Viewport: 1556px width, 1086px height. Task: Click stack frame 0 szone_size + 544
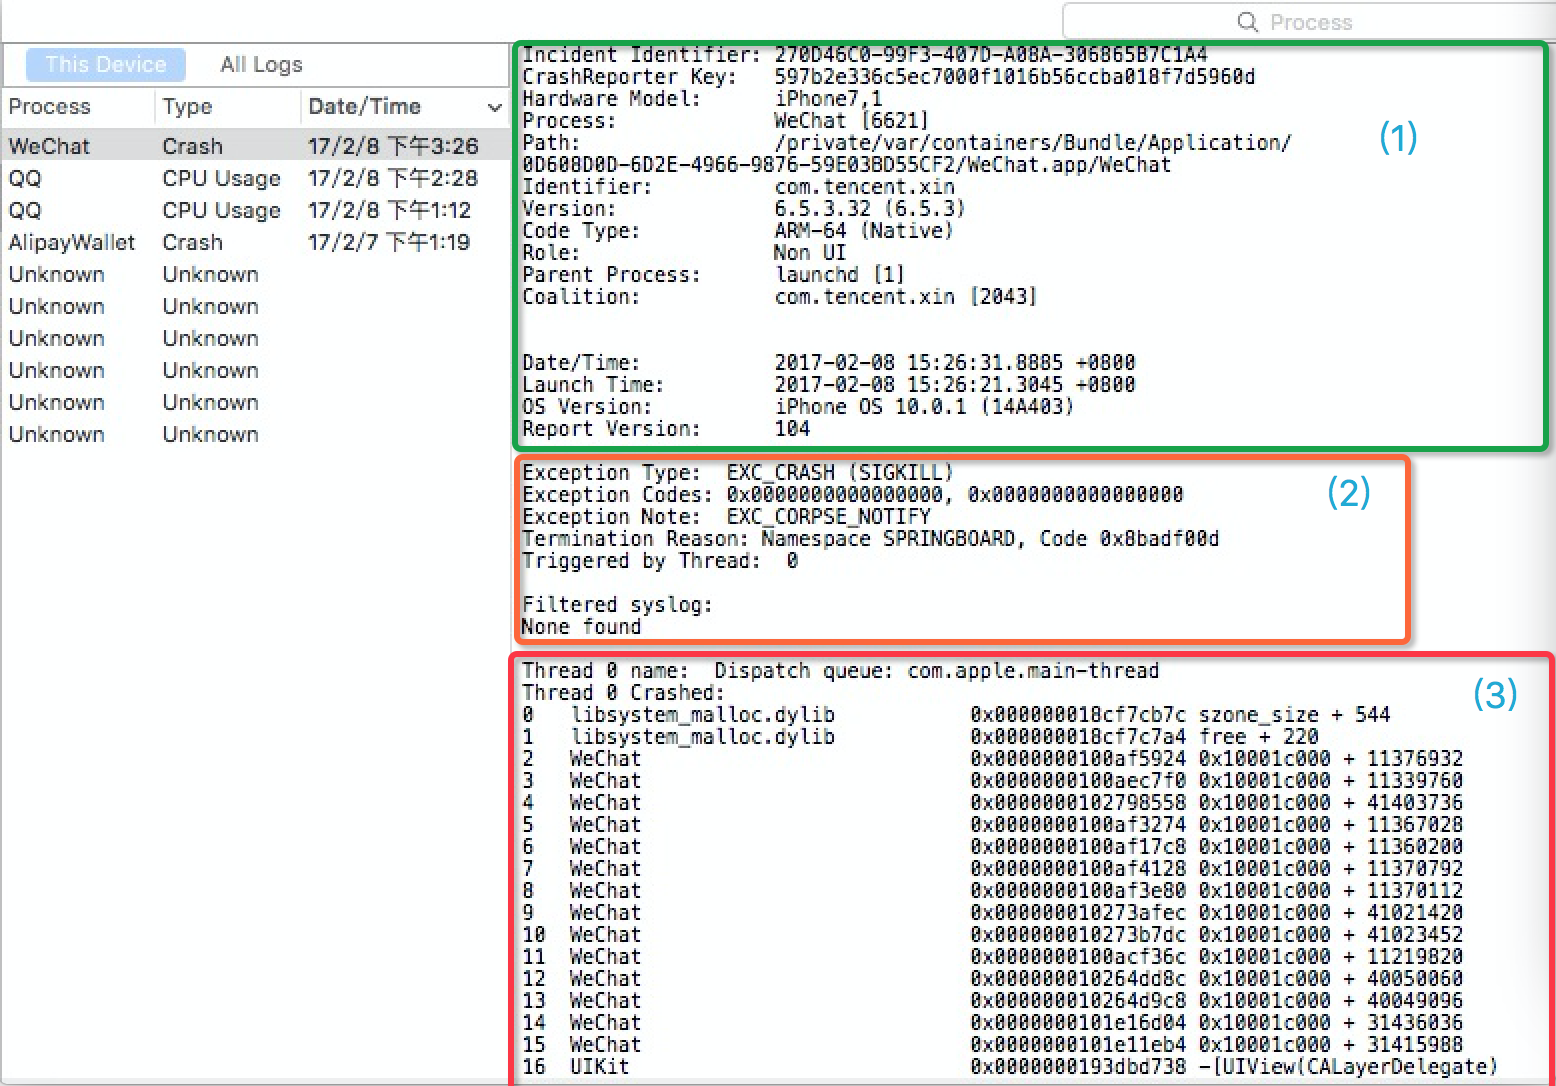coord(956,715)
